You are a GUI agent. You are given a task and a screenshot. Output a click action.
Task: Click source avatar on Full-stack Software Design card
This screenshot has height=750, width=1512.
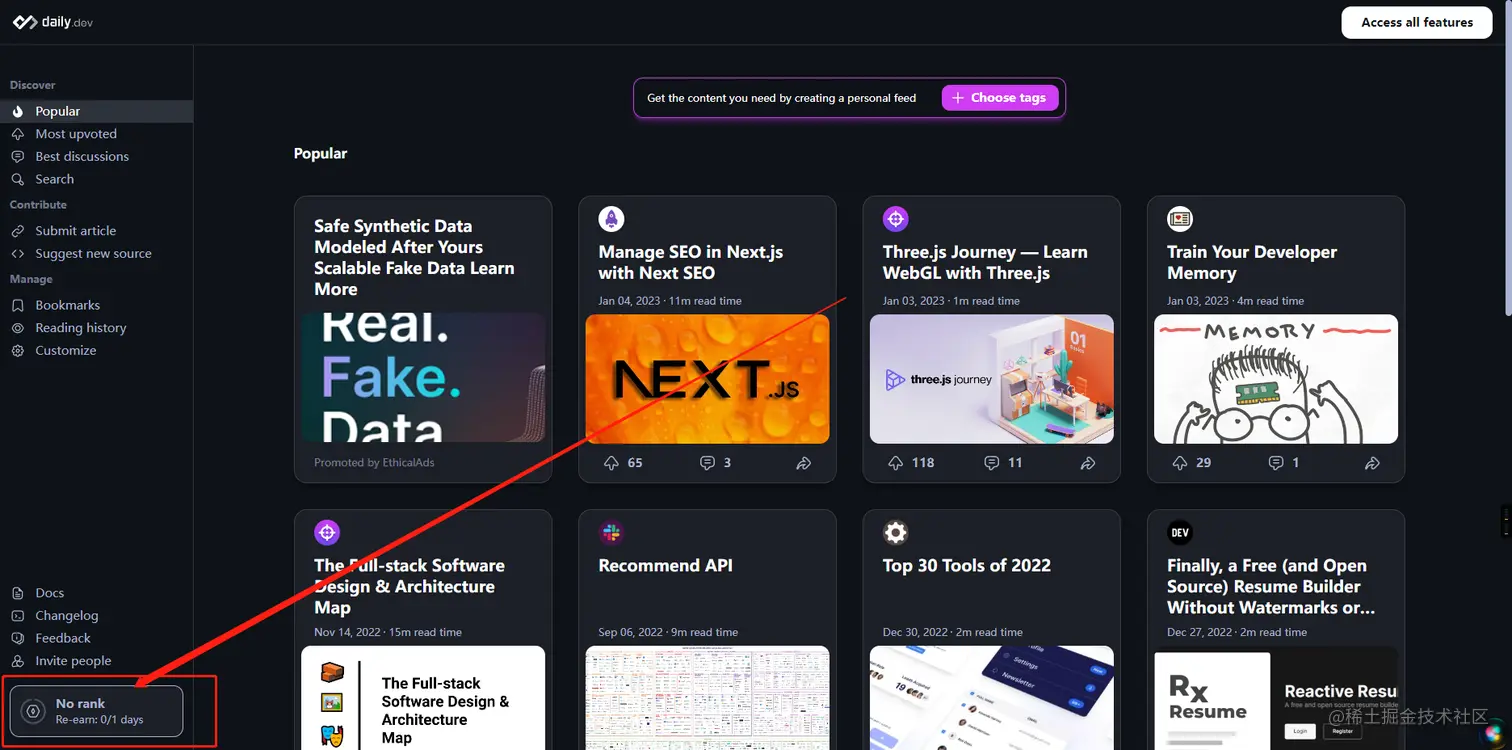click(327, 532)
